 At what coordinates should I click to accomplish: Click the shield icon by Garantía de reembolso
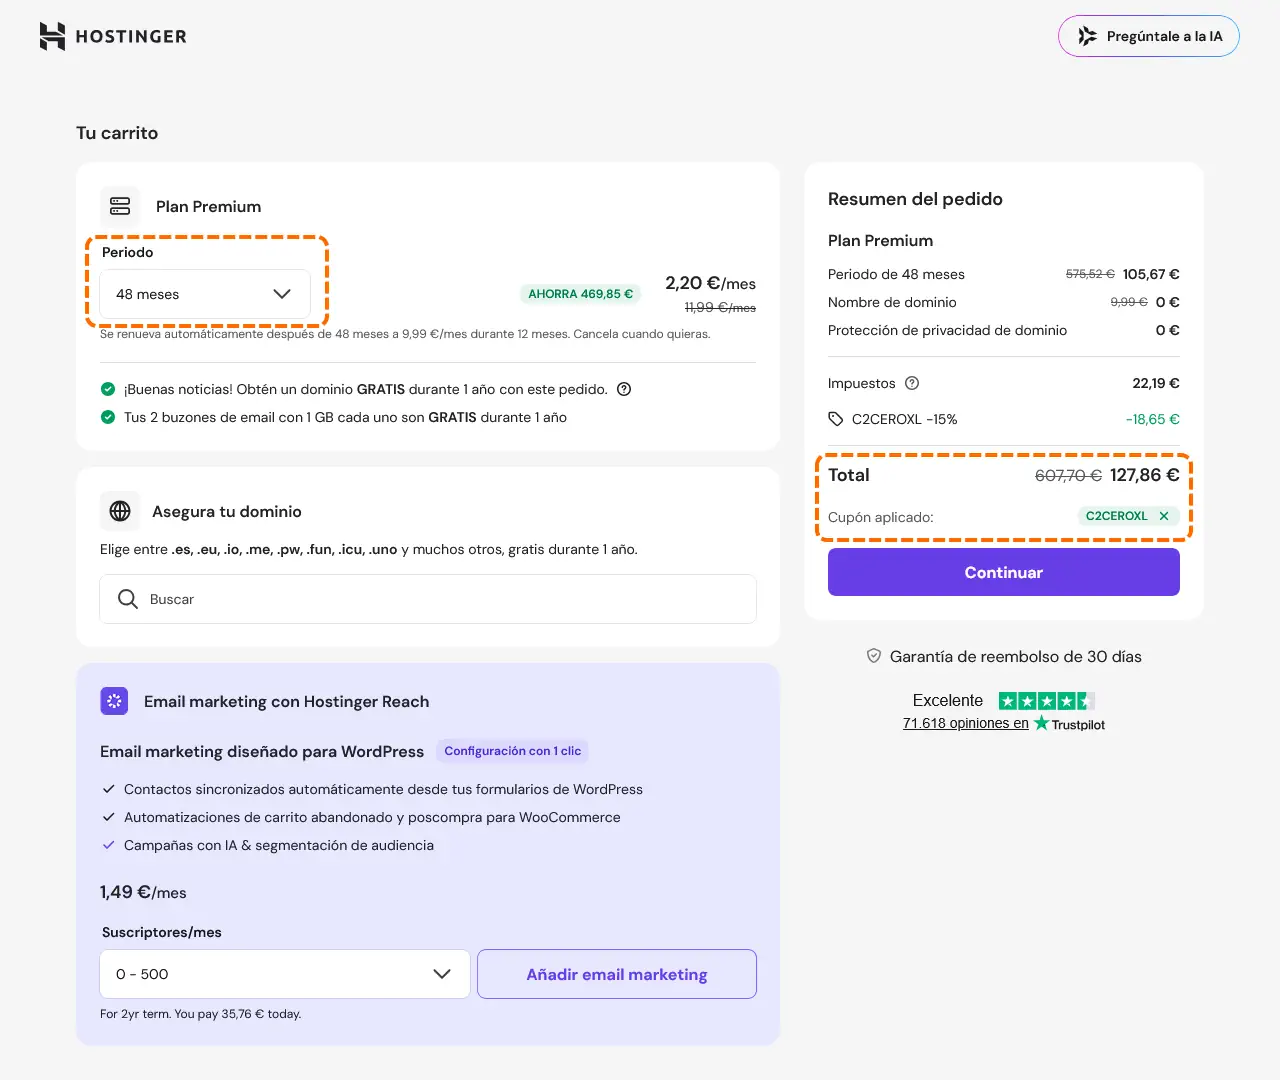[874, 656]
